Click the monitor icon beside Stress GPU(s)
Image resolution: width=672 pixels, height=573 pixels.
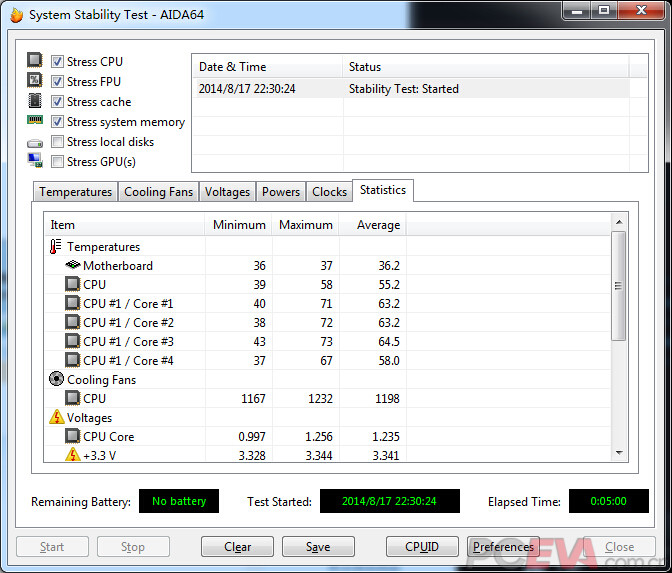point(35,160)
